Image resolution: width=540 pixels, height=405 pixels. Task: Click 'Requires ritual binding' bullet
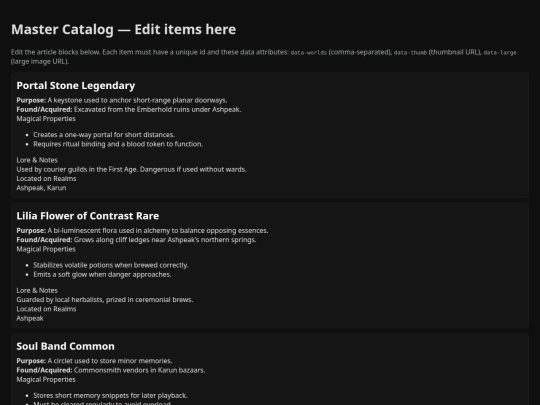(x=118, y=144)
